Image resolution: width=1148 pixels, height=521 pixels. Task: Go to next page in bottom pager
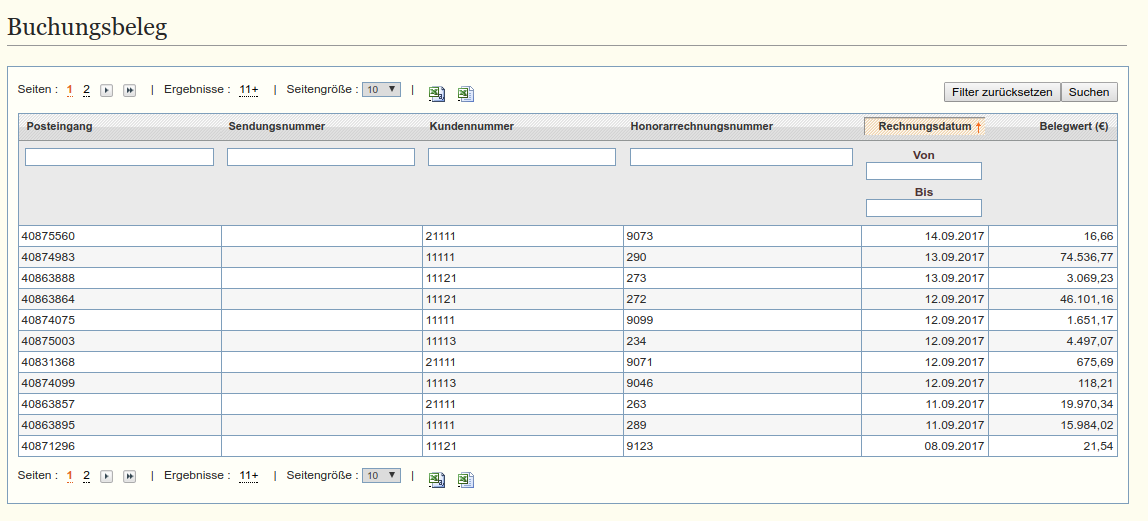[107, 476]
